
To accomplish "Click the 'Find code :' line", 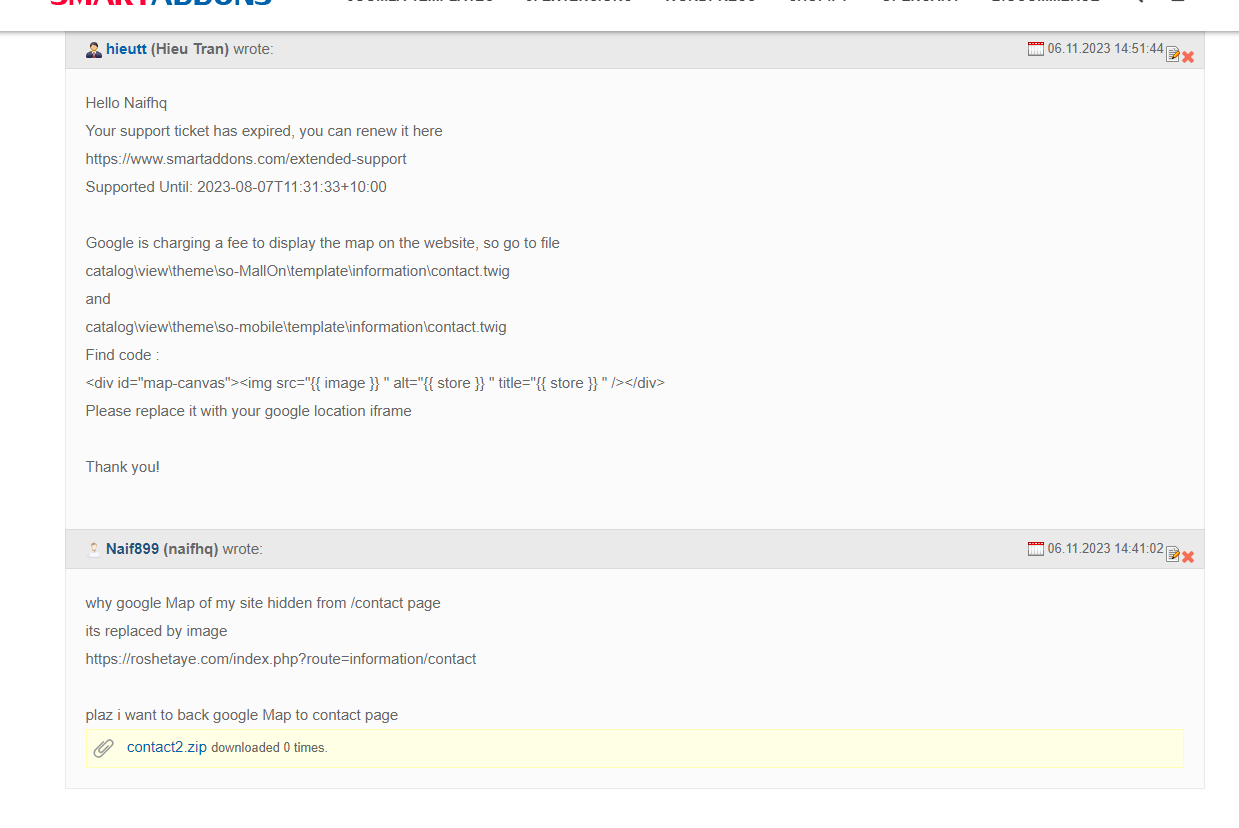I will coord(123,355).
